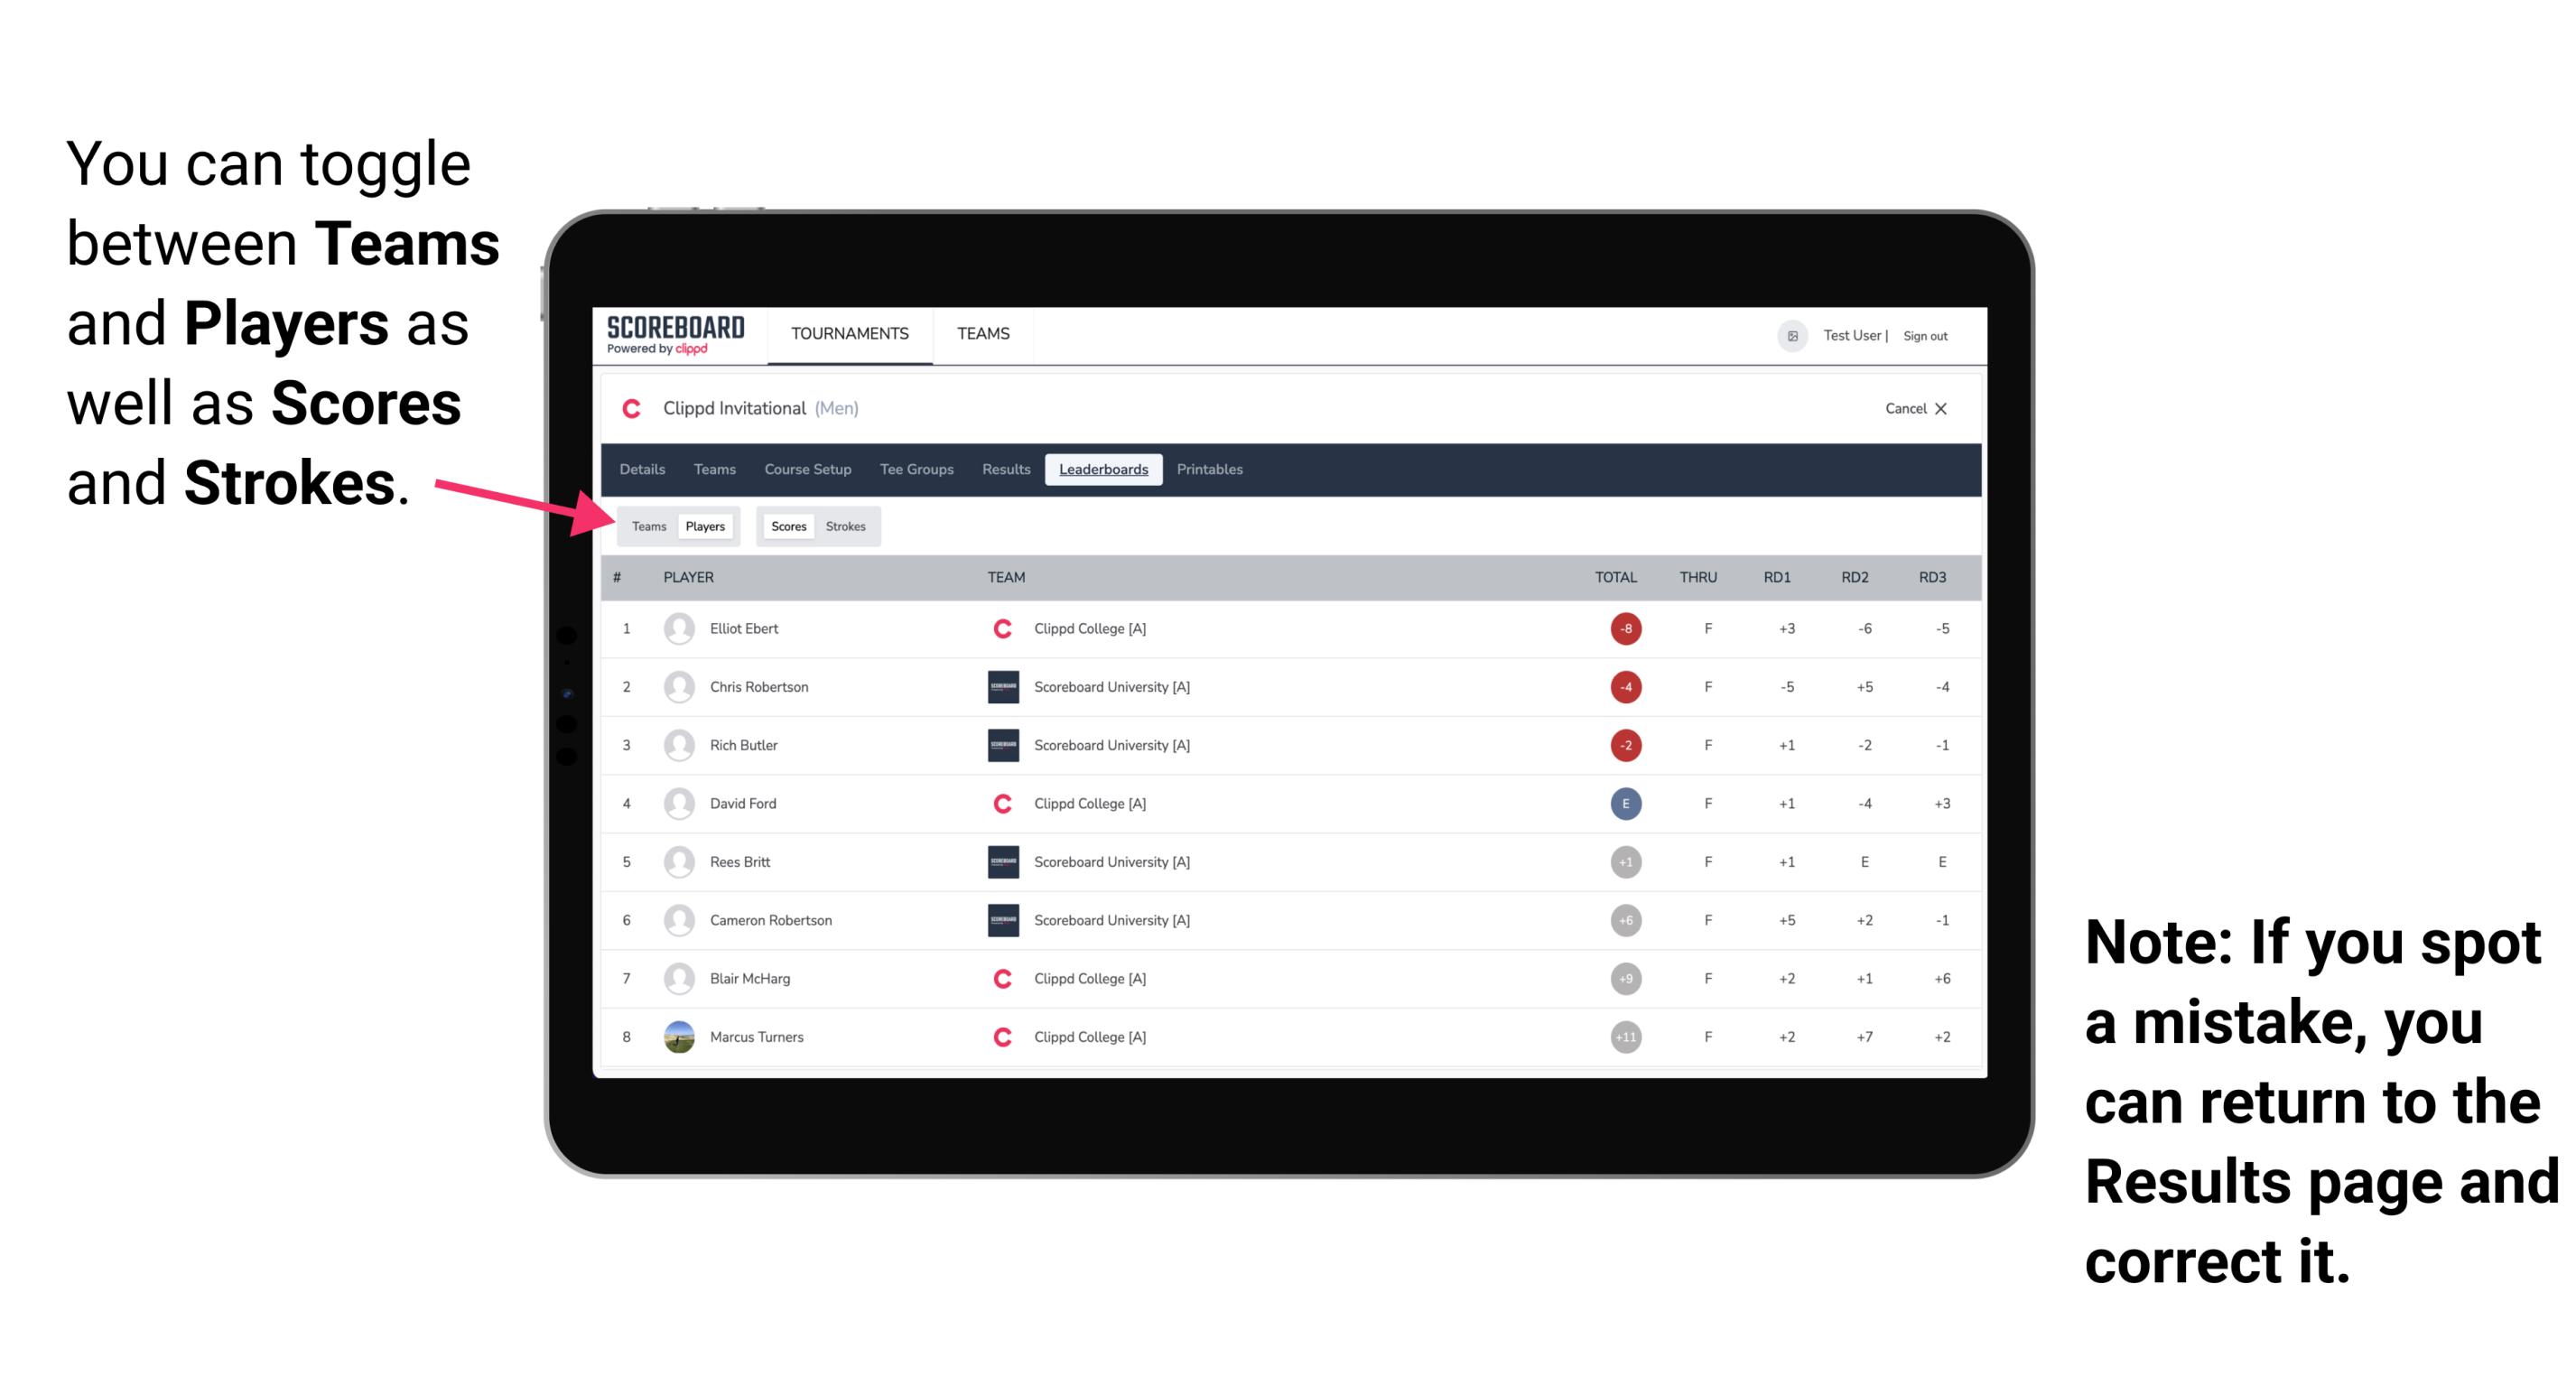Select the Results tab
This screenshot has height=1386, width=2576.
click(1007, 468)
